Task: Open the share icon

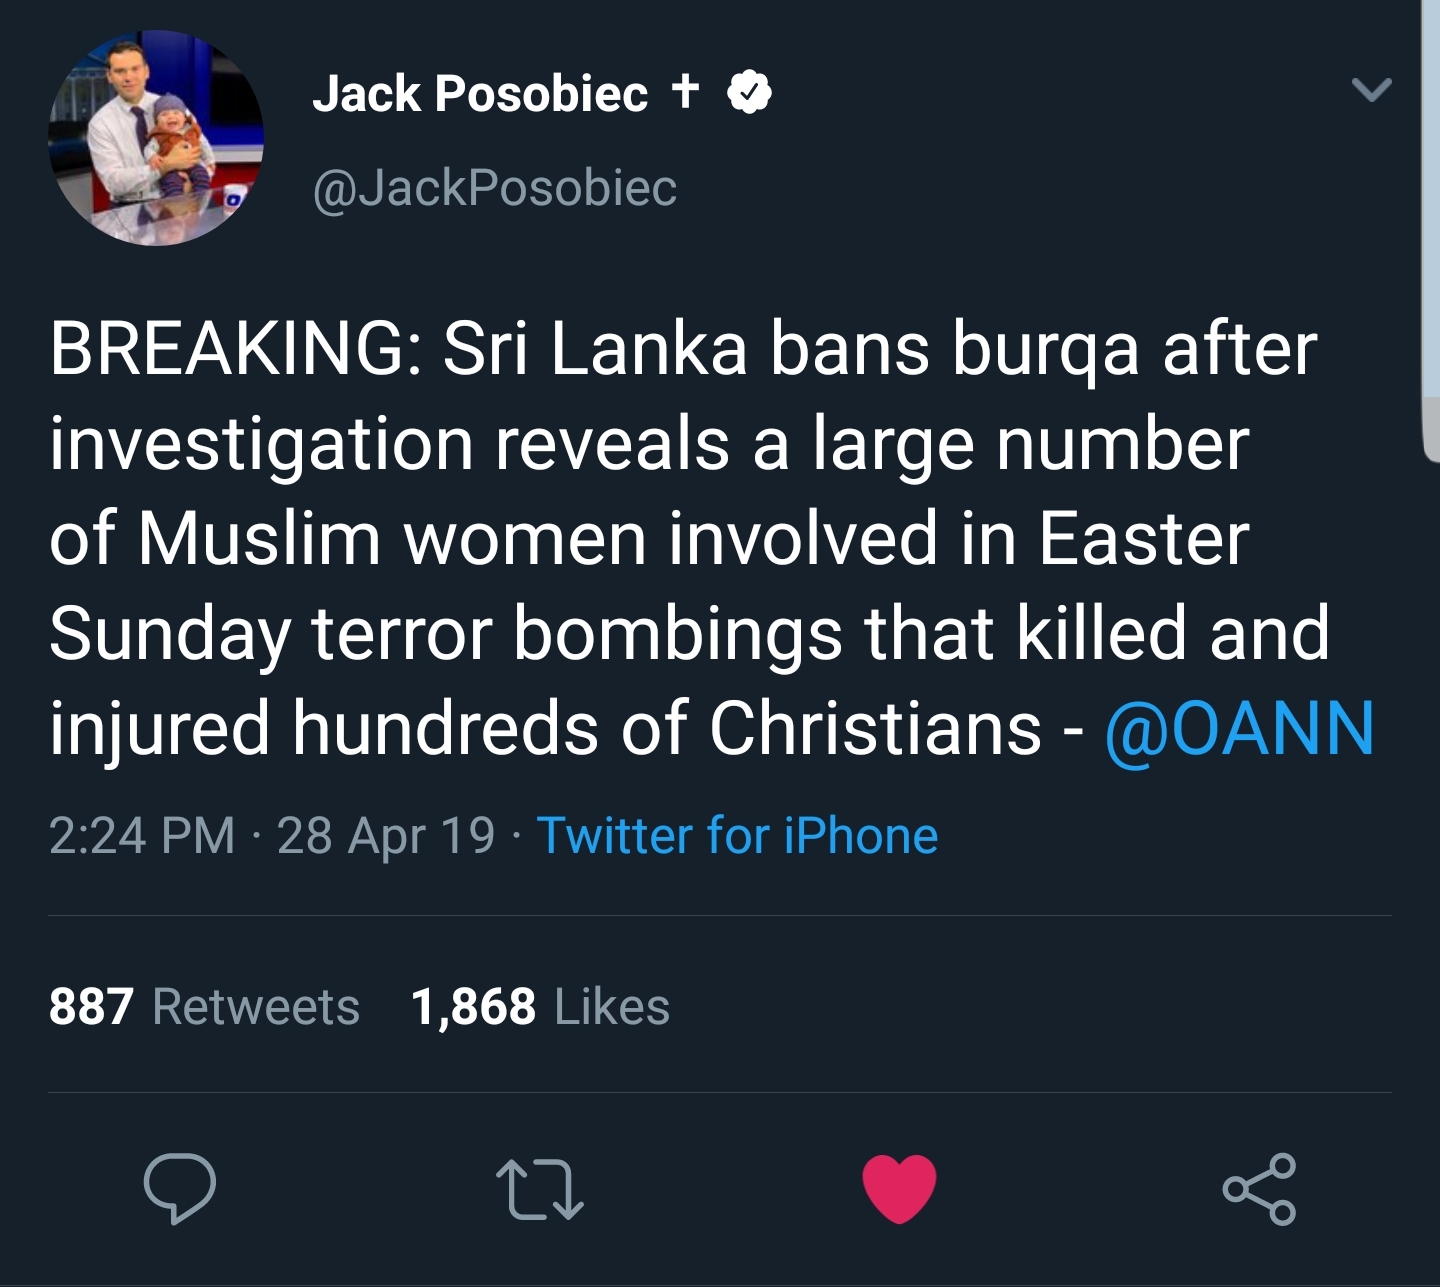Action: click(x=1260, y=1189)
